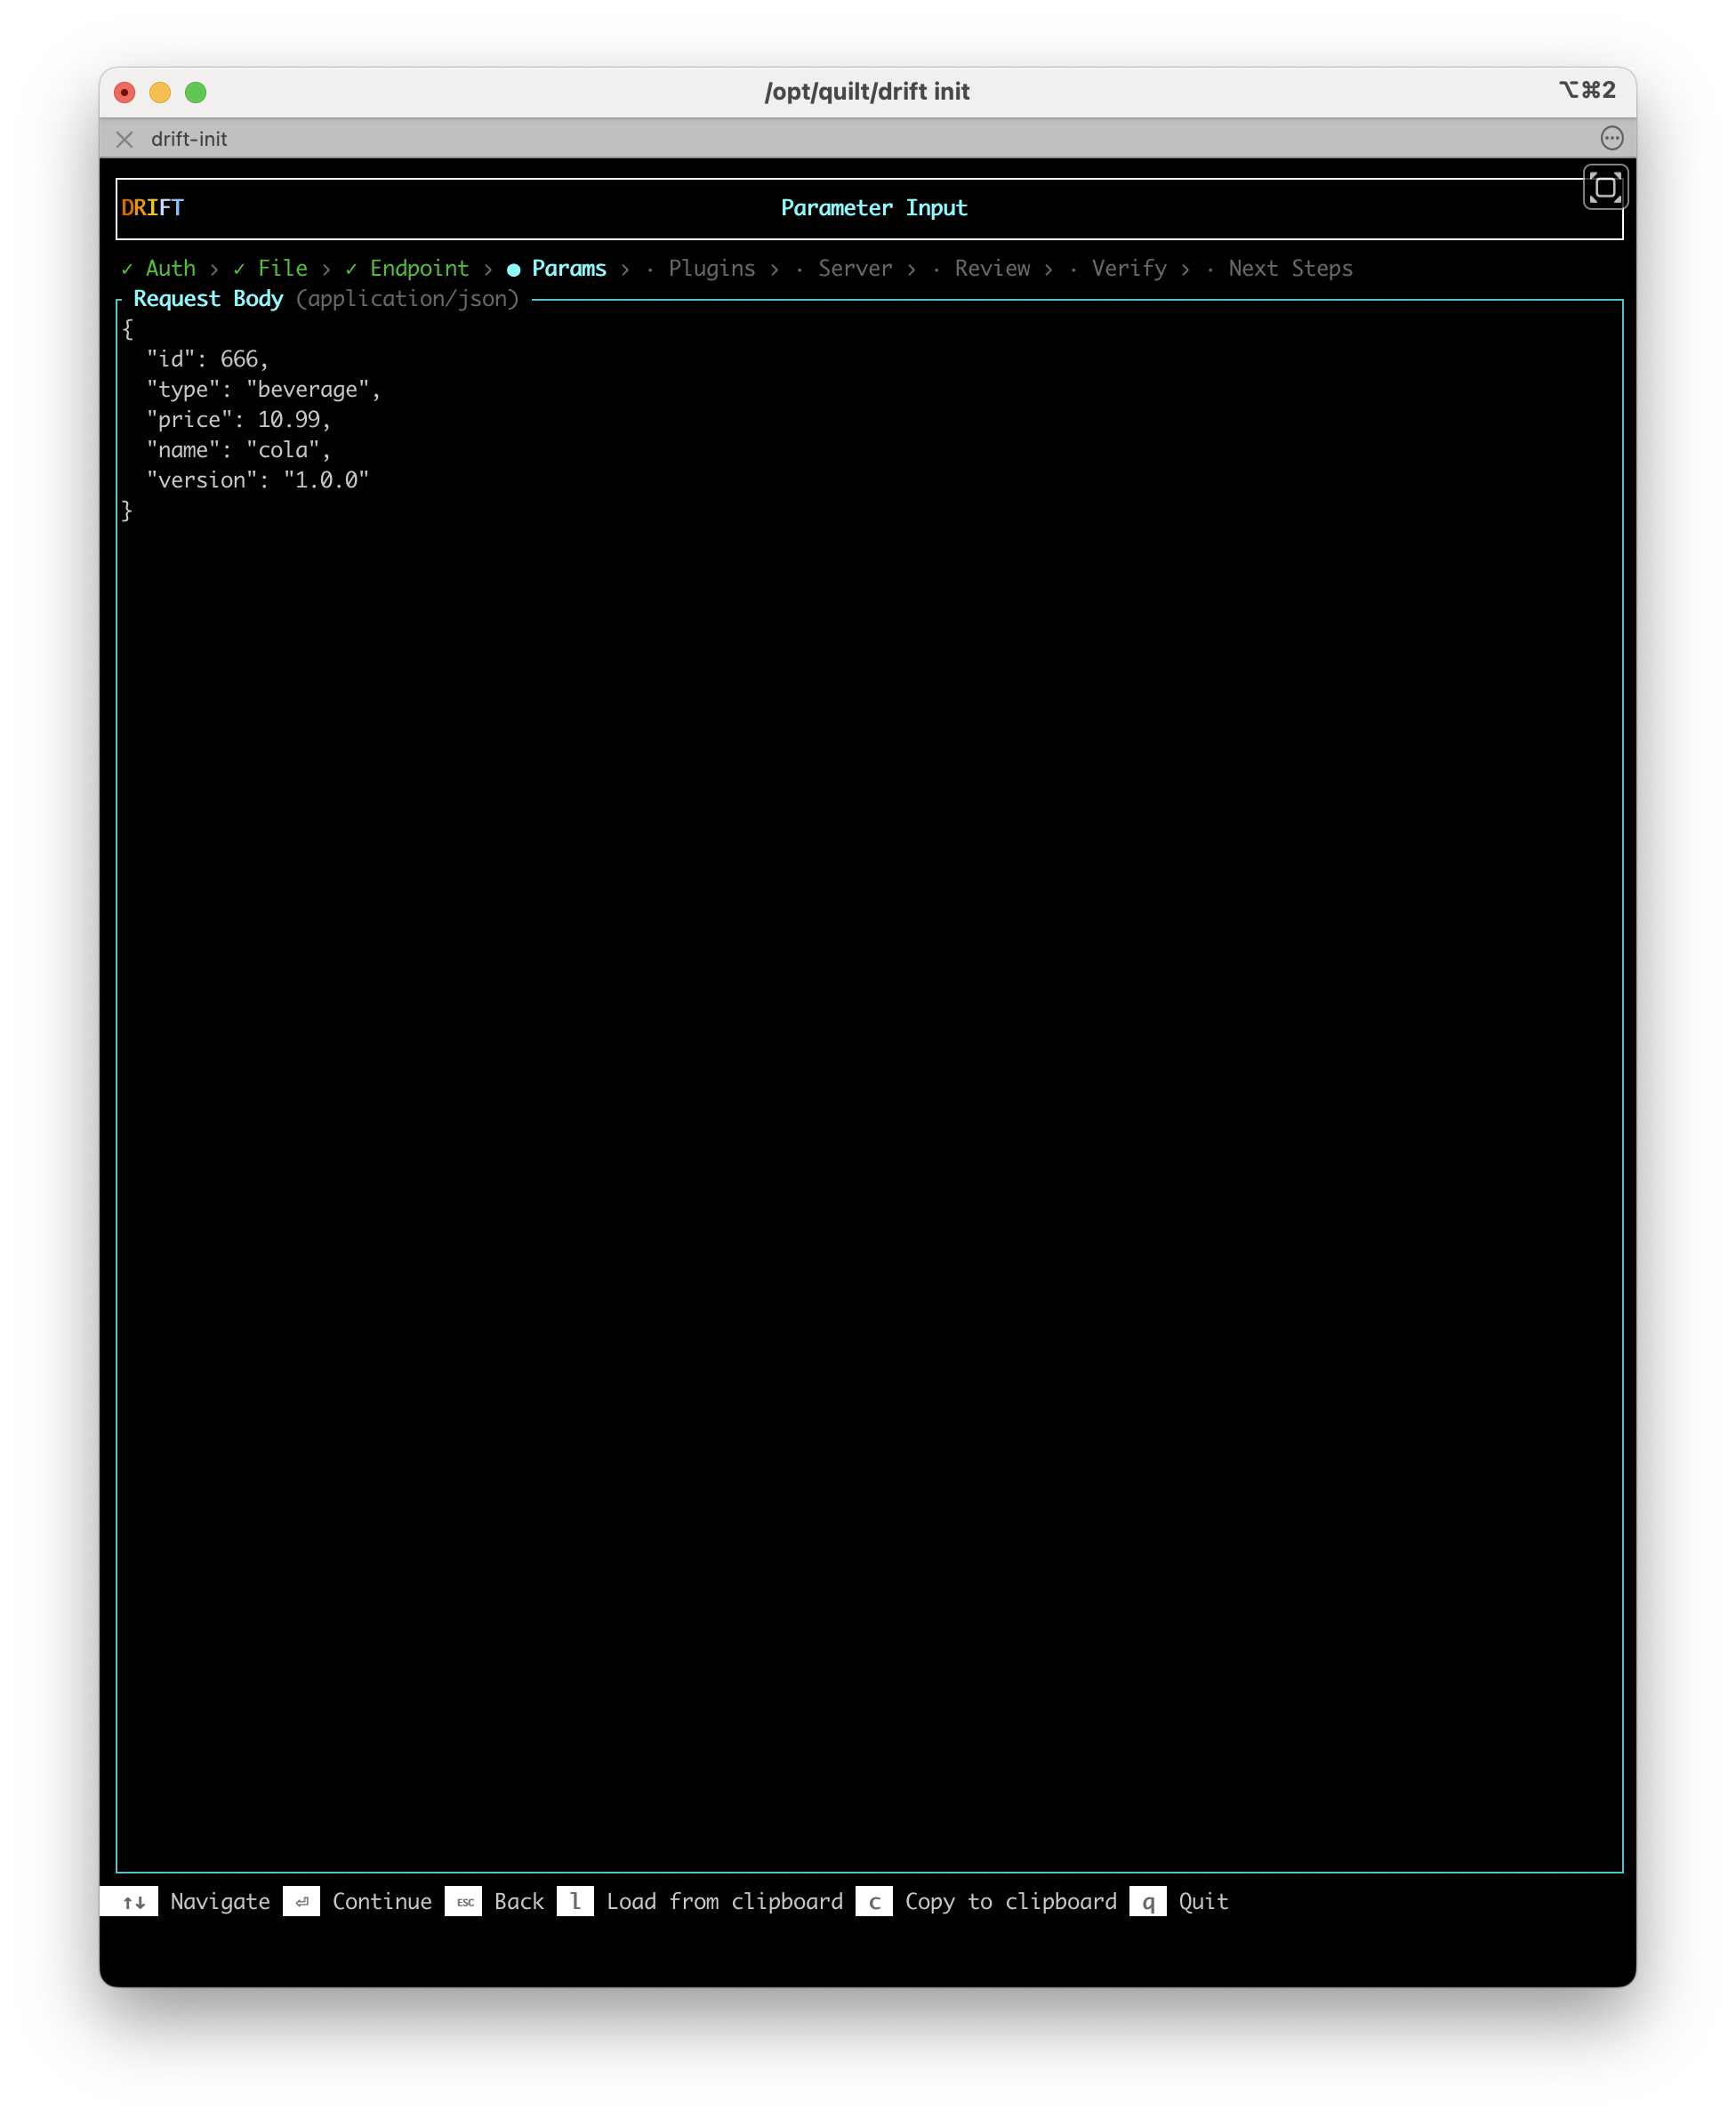Screen dimensions: 1736x2119
Task: Click the checkmark next to the File step
Action: pyautogui.click(x=238, y=268)
